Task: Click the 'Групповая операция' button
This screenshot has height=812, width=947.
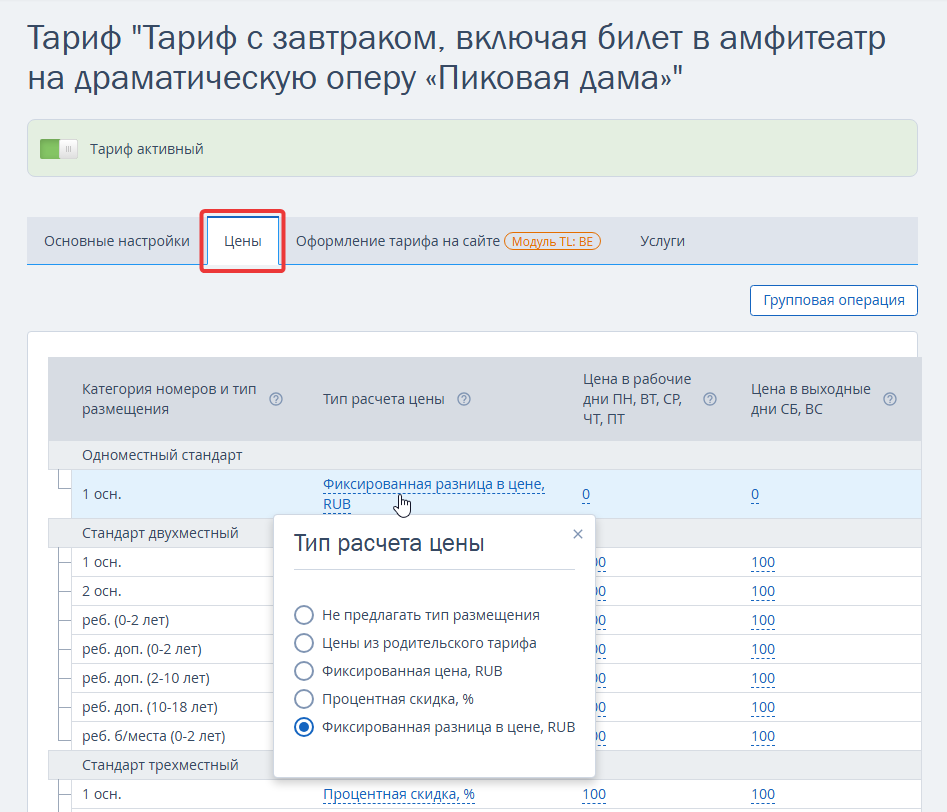Action: point(833,300)
